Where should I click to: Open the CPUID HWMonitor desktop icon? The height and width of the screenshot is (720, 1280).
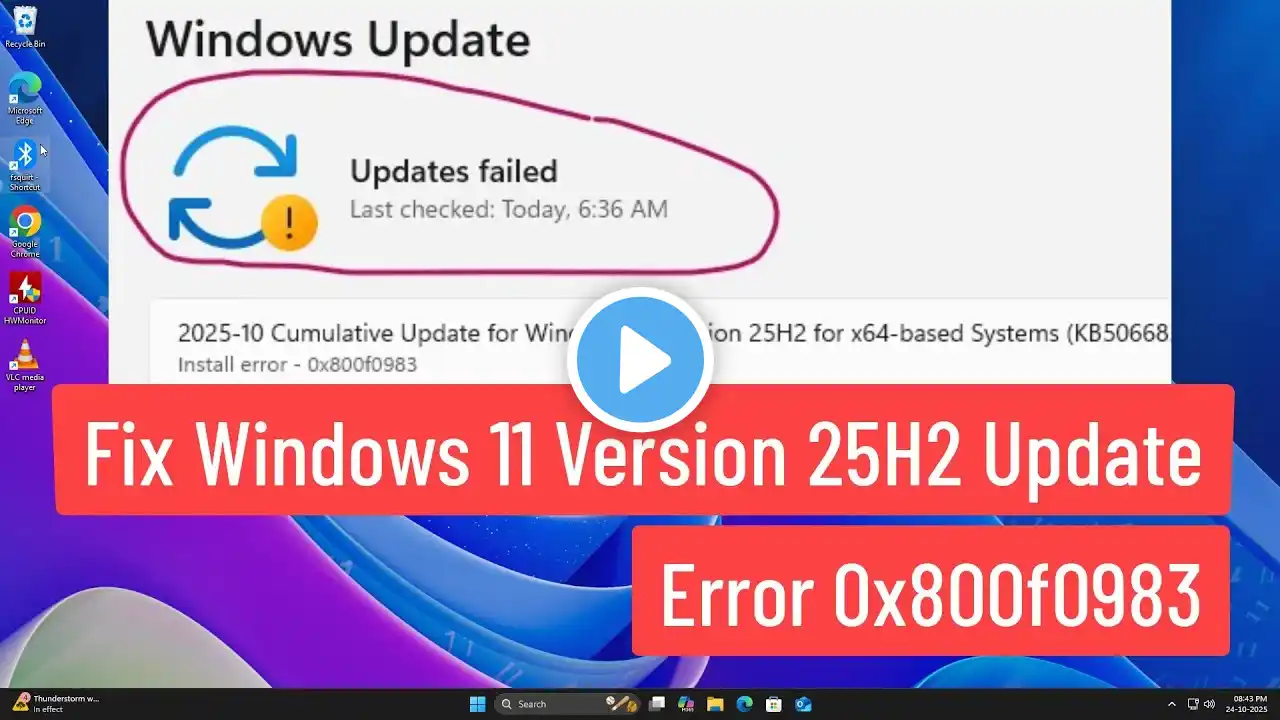[x=24, y=298]
